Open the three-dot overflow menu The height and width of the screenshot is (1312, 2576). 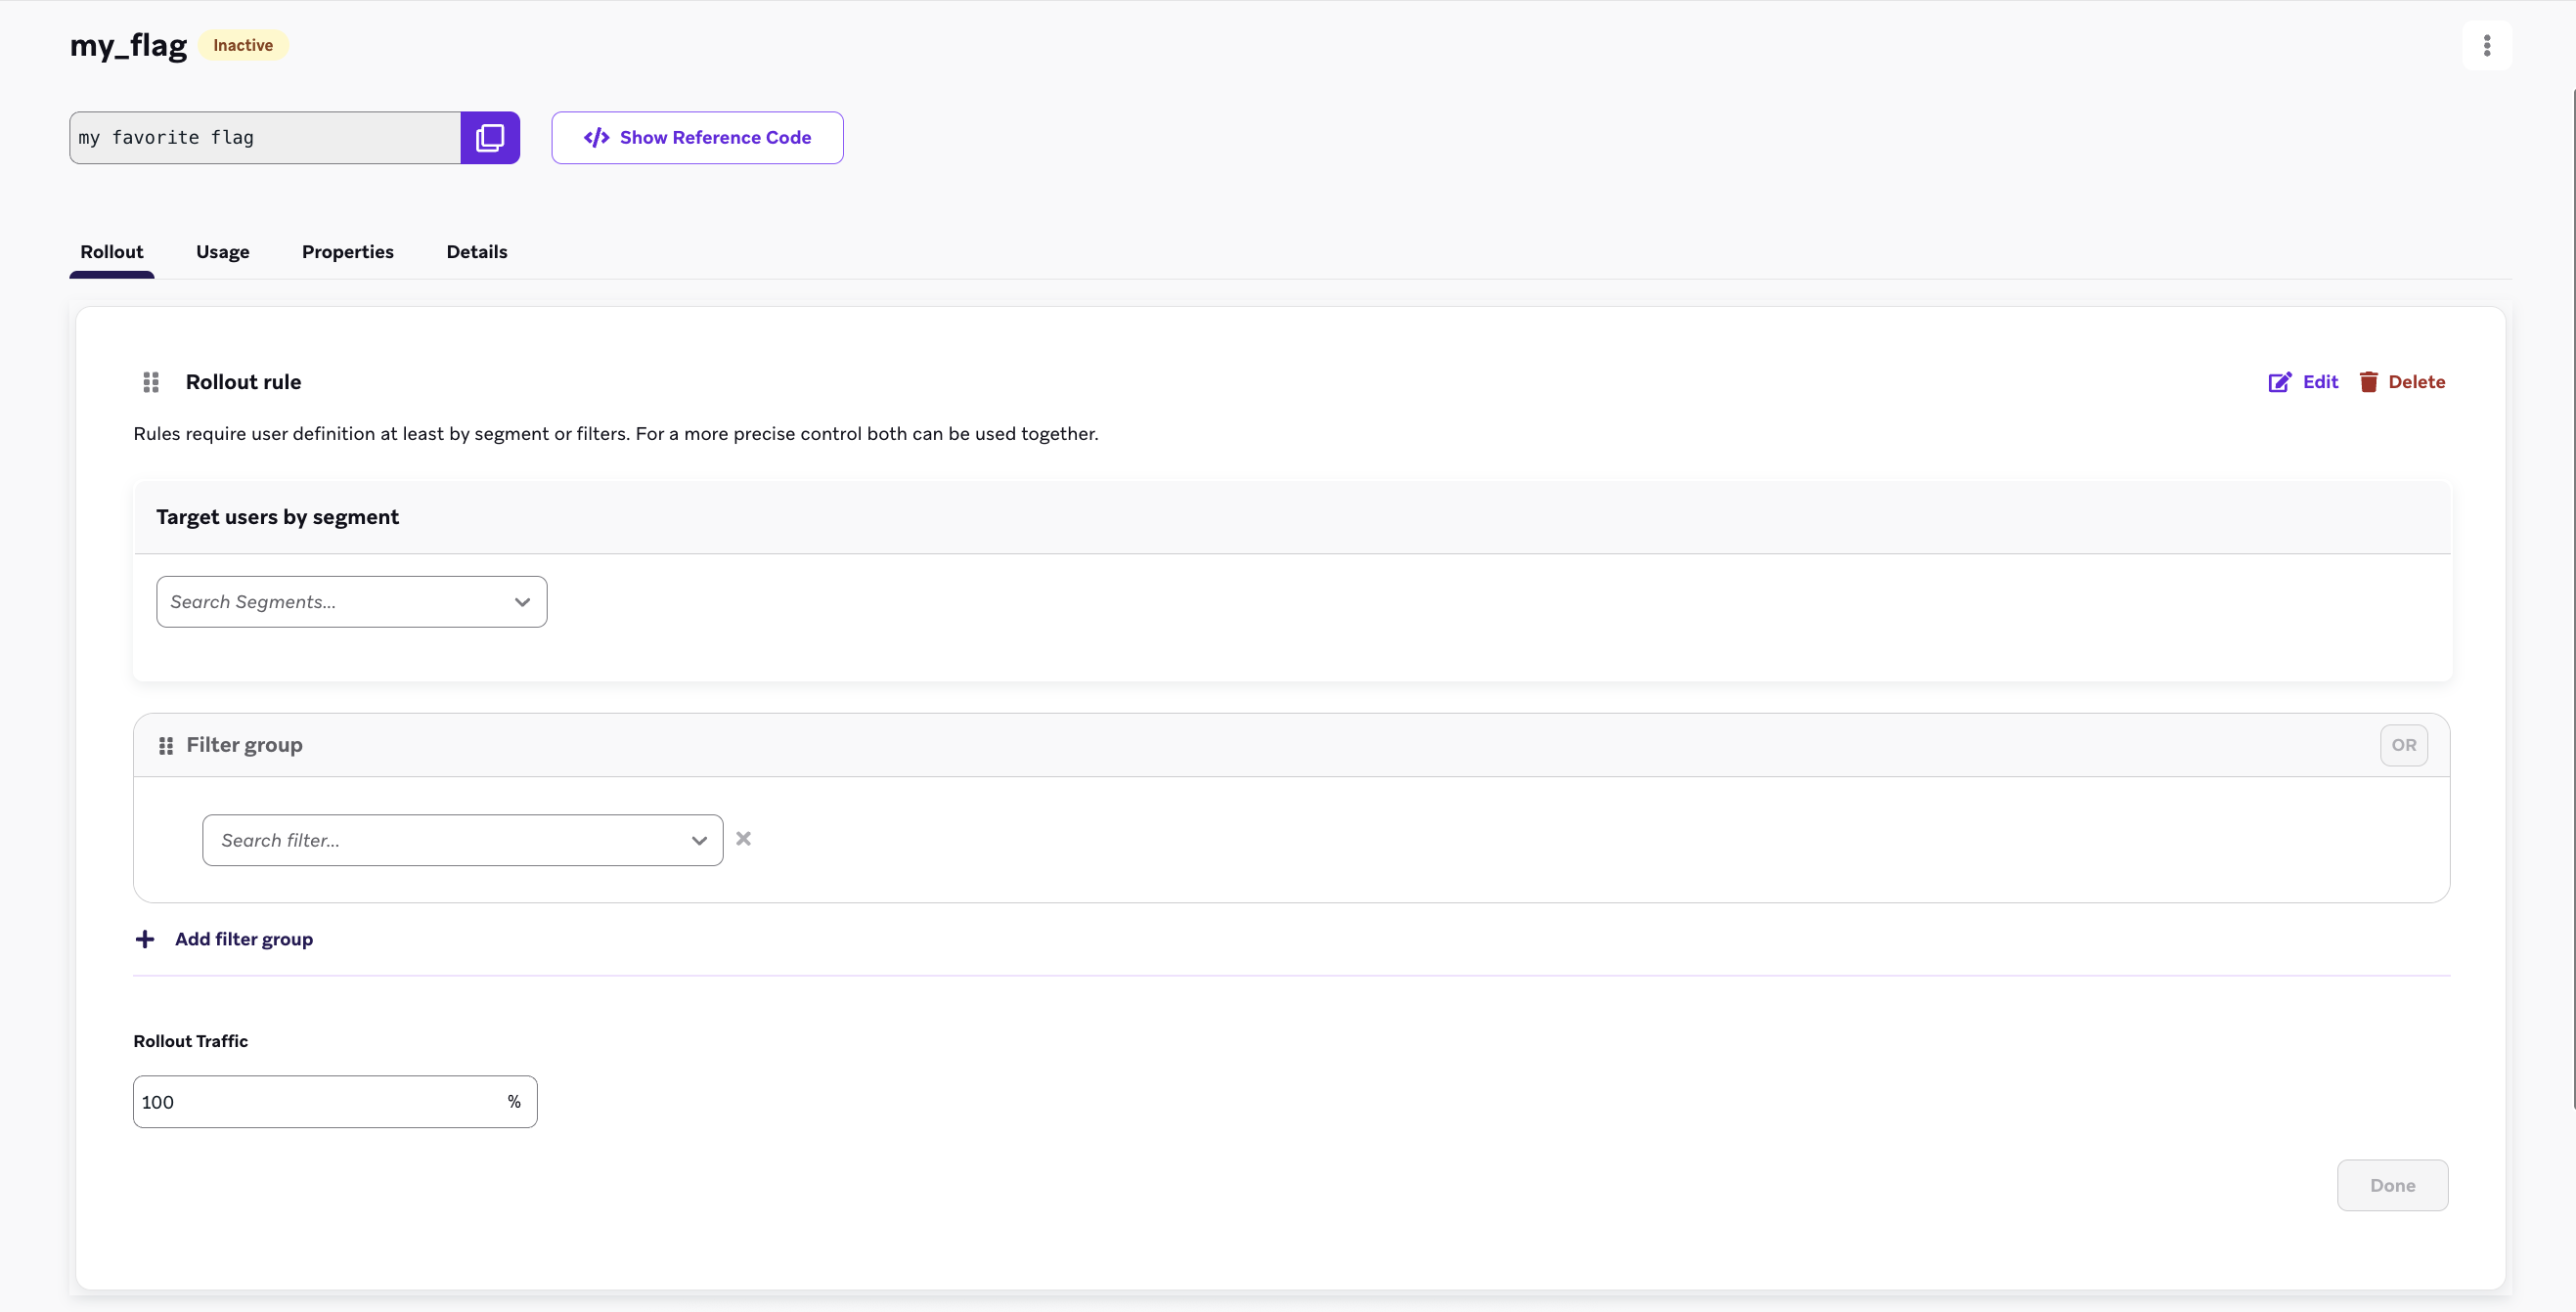[2488, 45]
